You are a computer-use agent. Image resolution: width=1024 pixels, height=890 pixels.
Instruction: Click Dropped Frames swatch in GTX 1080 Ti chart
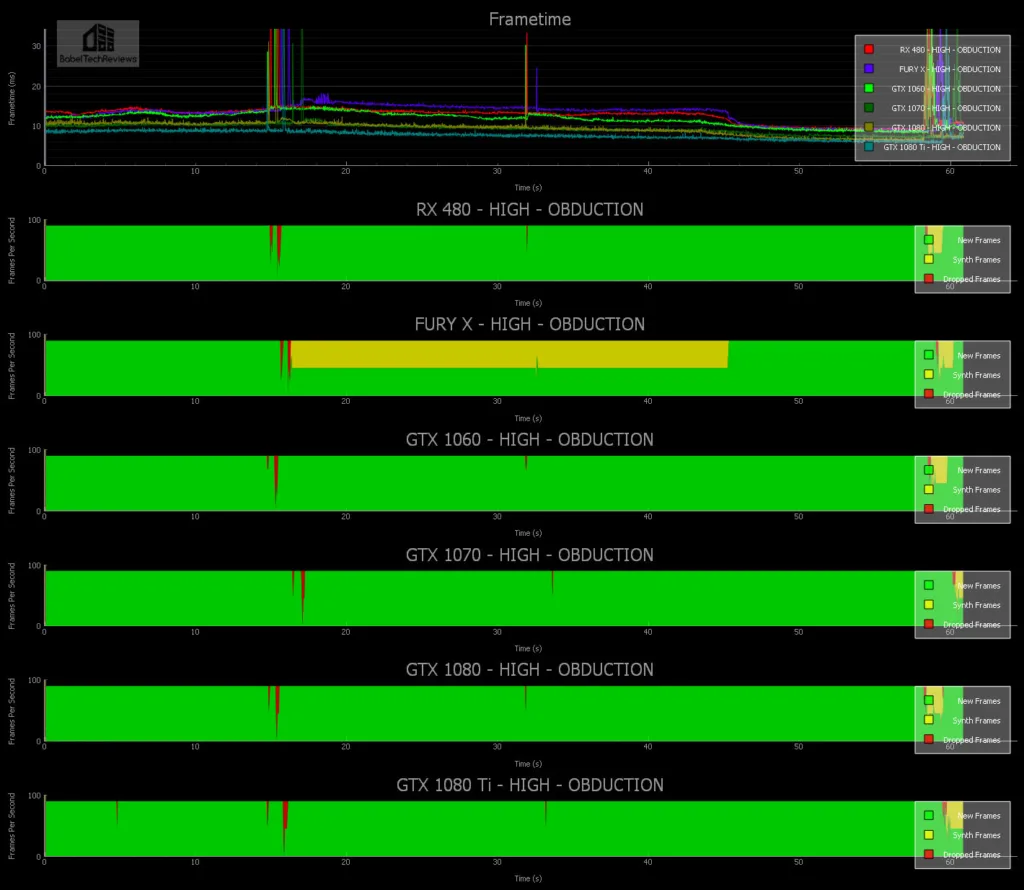tap(929, 855)
